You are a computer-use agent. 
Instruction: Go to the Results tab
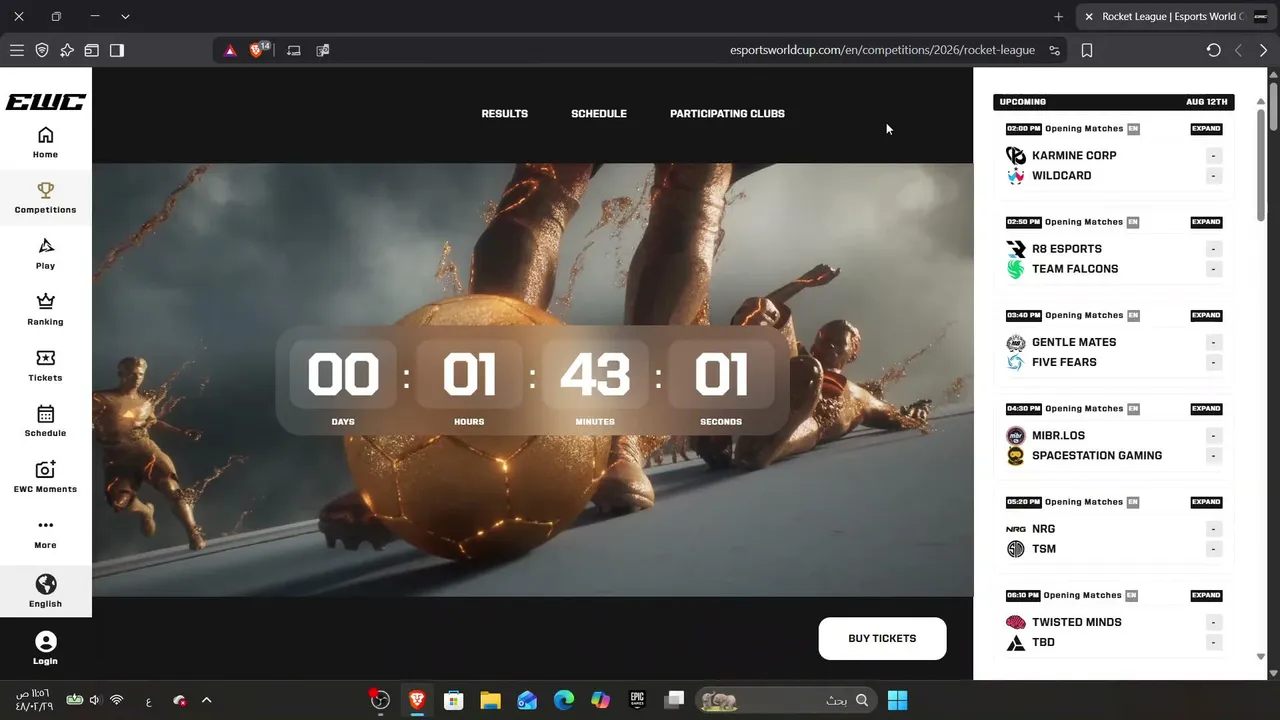tap(504, 114)
